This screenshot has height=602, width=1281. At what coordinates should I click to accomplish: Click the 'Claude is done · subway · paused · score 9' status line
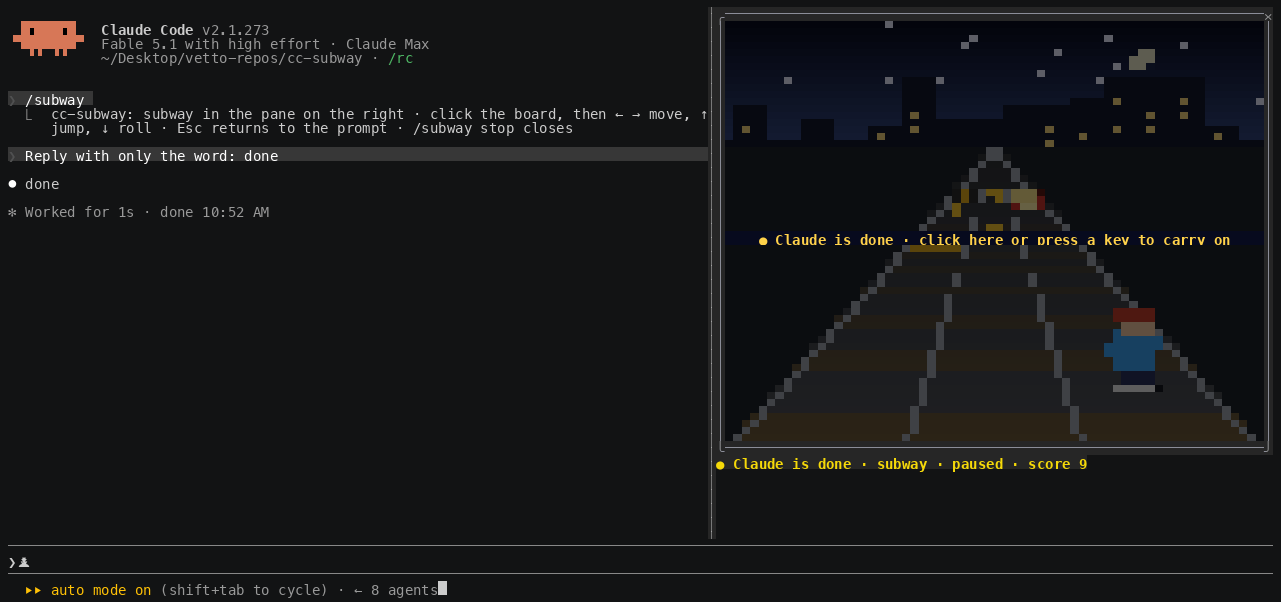tap(901, 464)
